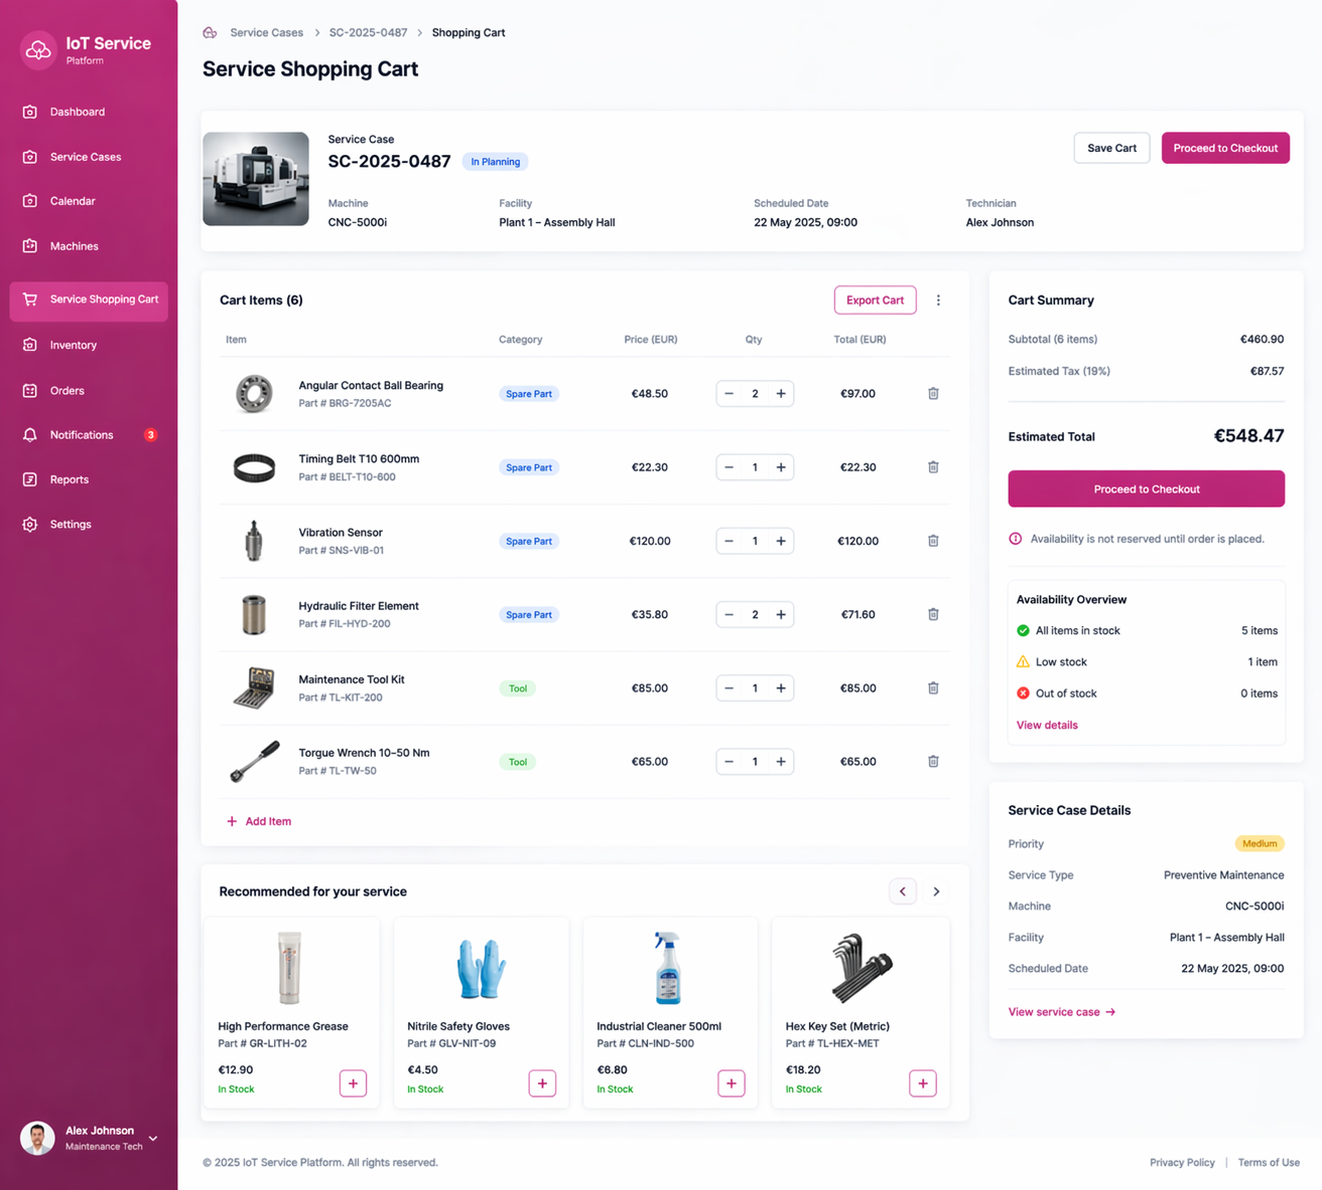The width and height of the screenshot is (1322, 1190).
Task: Click header Proceed to Checkout button
Action: (1225, 148)
